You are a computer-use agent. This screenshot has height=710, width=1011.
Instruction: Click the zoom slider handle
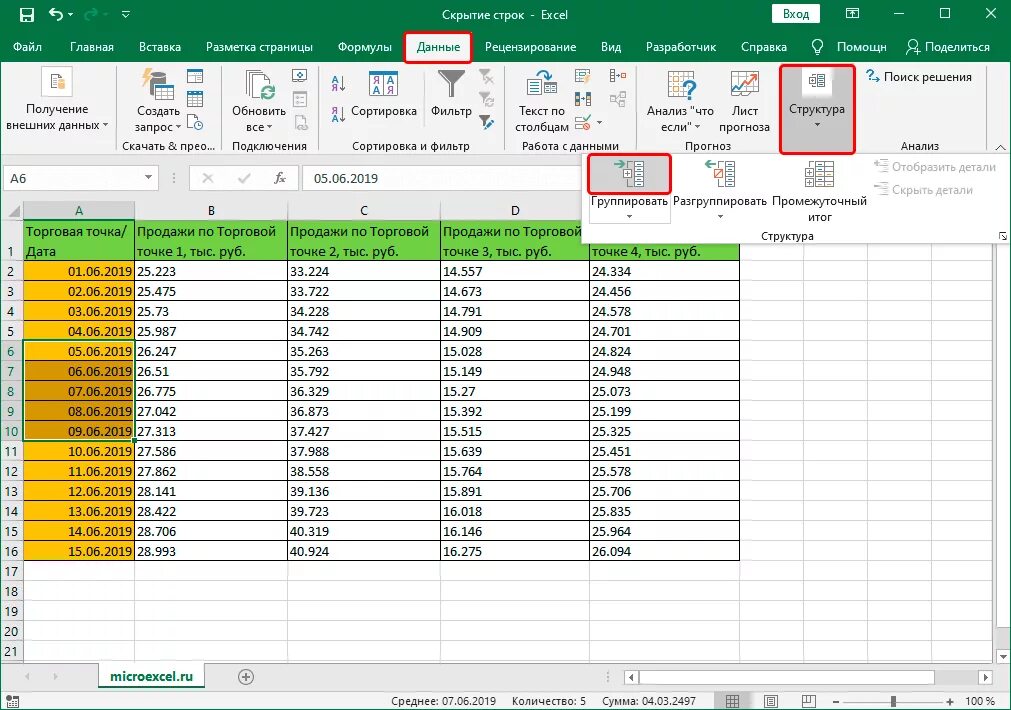click(x=893, y=701)
